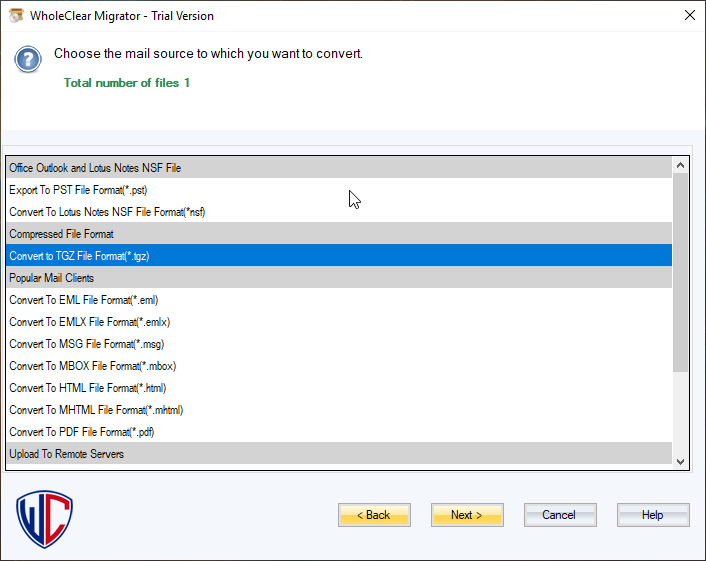The height and width of the screenshot is (561, 706).
Task: Click the Popular Mail Clients header row
Action: 339,278
